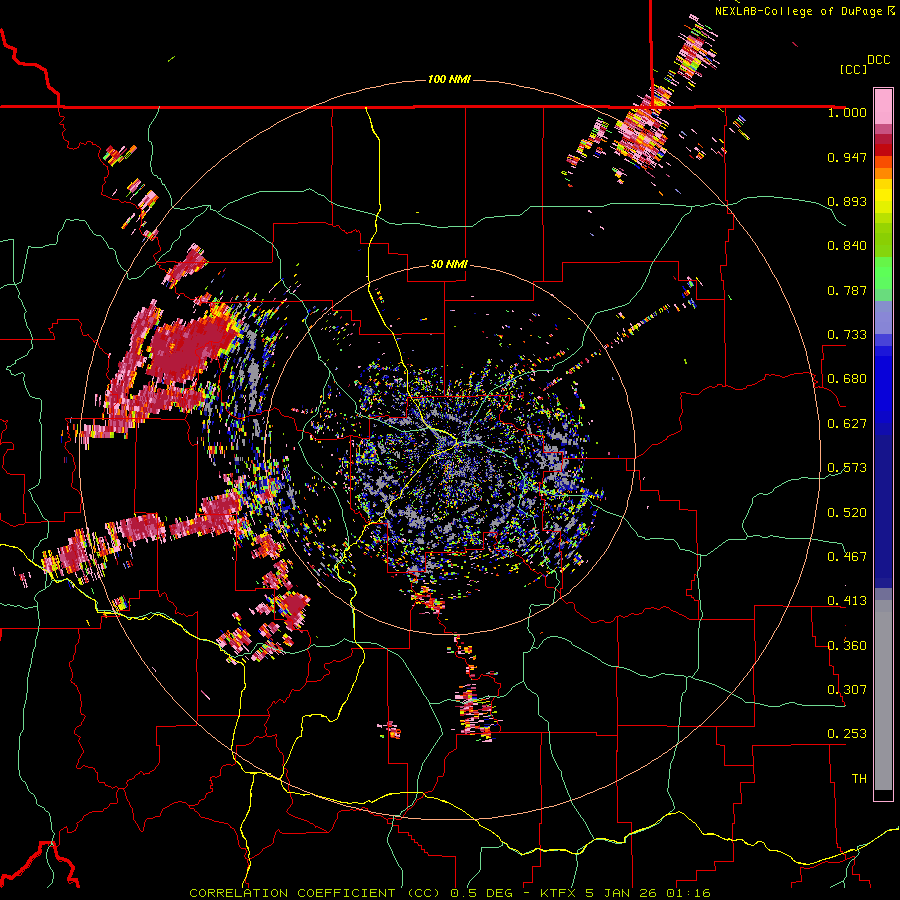Image resolution: width=900 pixels, height=900 pixels.
Task: Pick the bright green segment of the color bar
Action: (883, 273)
